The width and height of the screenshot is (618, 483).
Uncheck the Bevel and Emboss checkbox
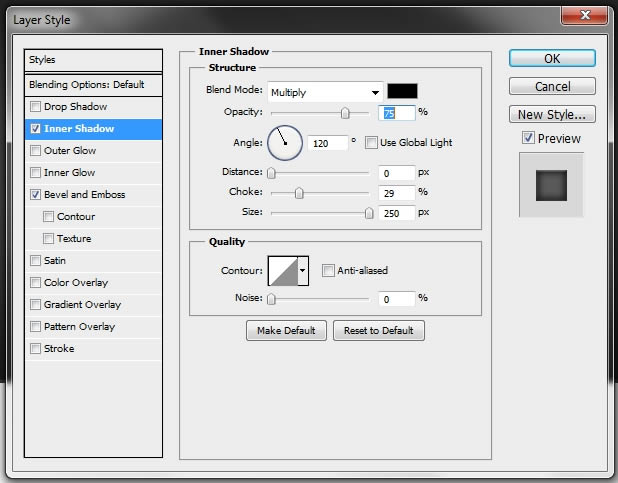pos(35,194)
